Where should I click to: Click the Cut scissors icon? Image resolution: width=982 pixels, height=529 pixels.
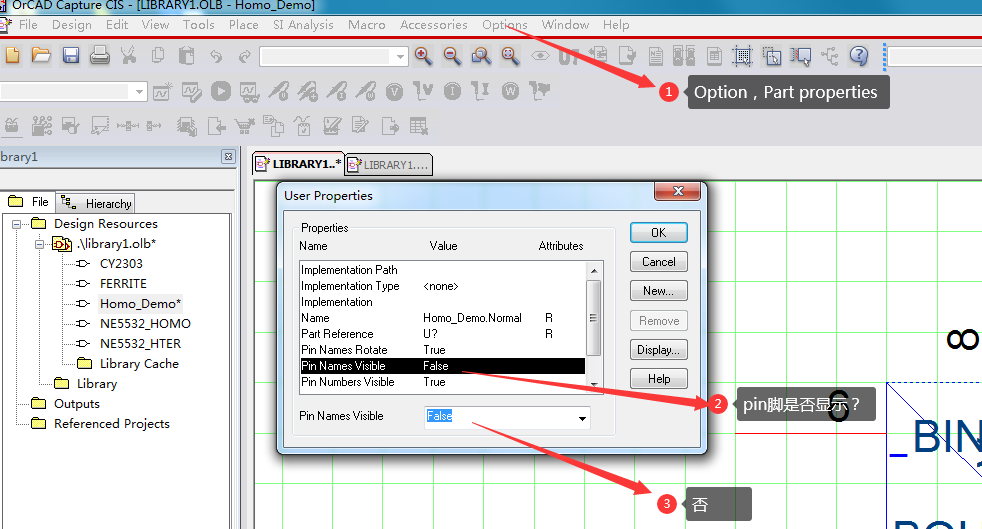(x=128, y=56)
